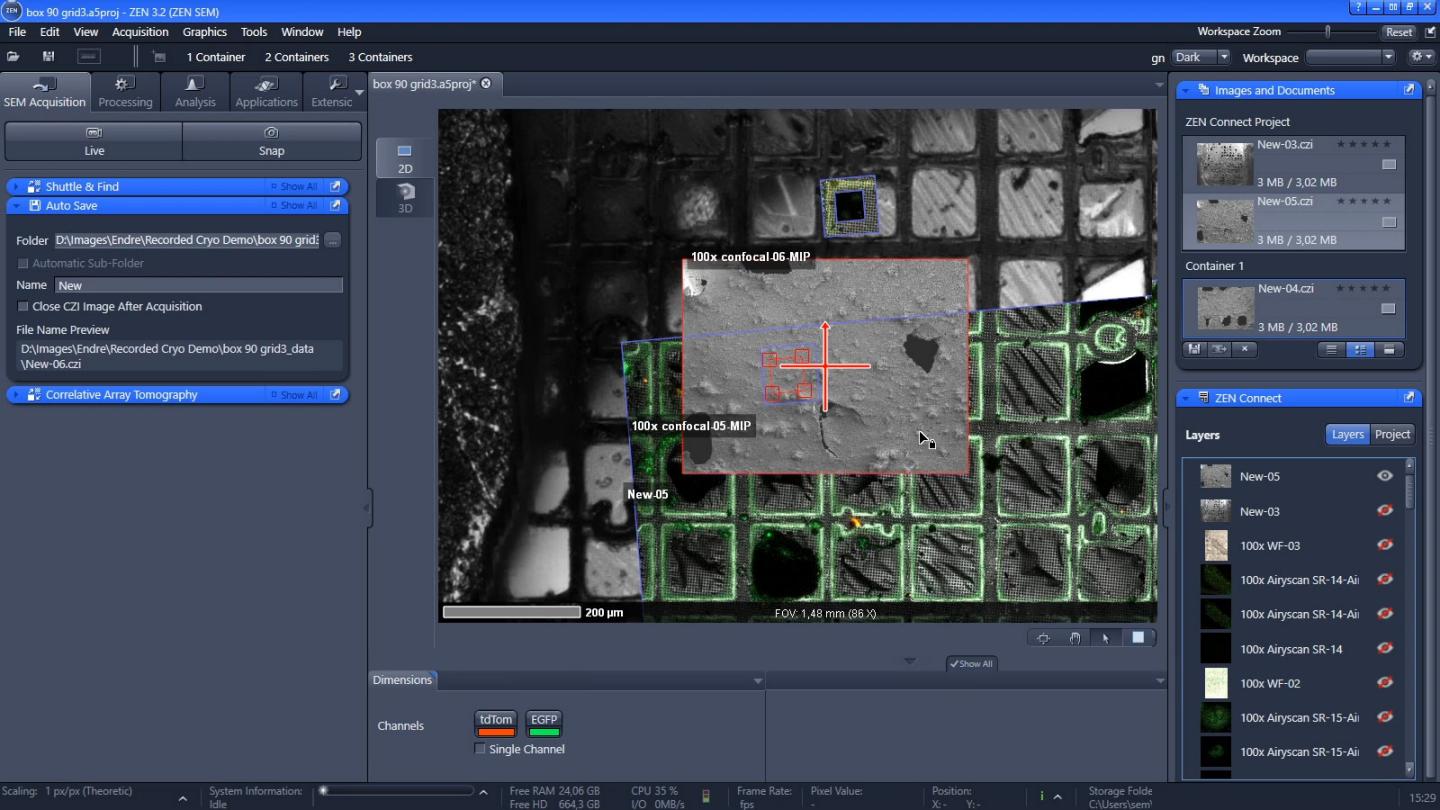
Task: Open the Acquisition menu
Action: pyautogui.click(x=140, y=31)
